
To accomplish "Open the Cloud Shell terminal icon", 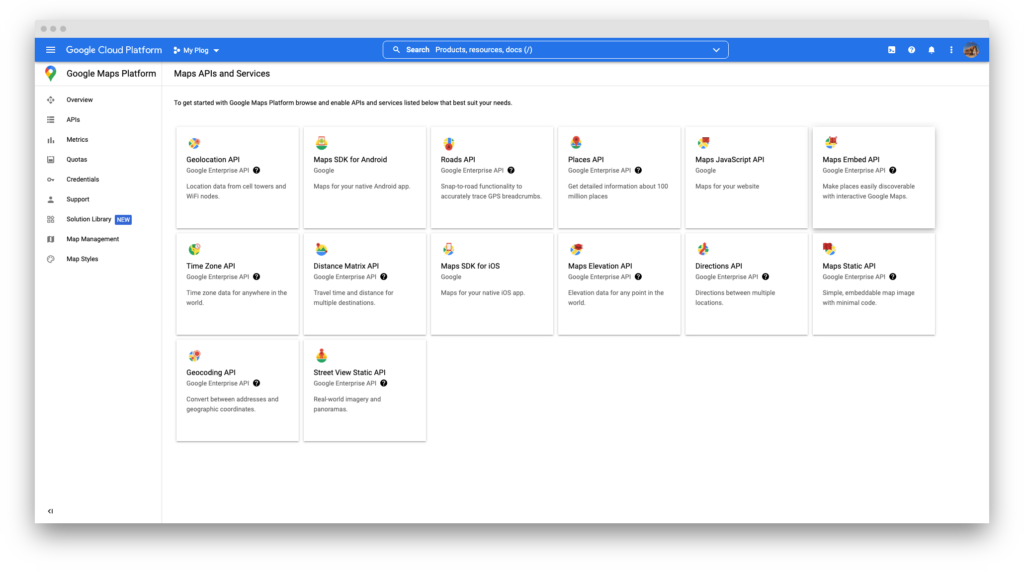I will coord(891,50).
